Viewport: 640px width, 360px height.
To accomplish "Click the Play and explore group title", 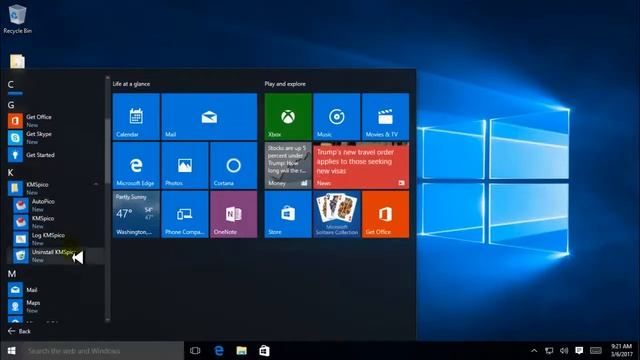I will pyautogui.click(x=285, y=84).
